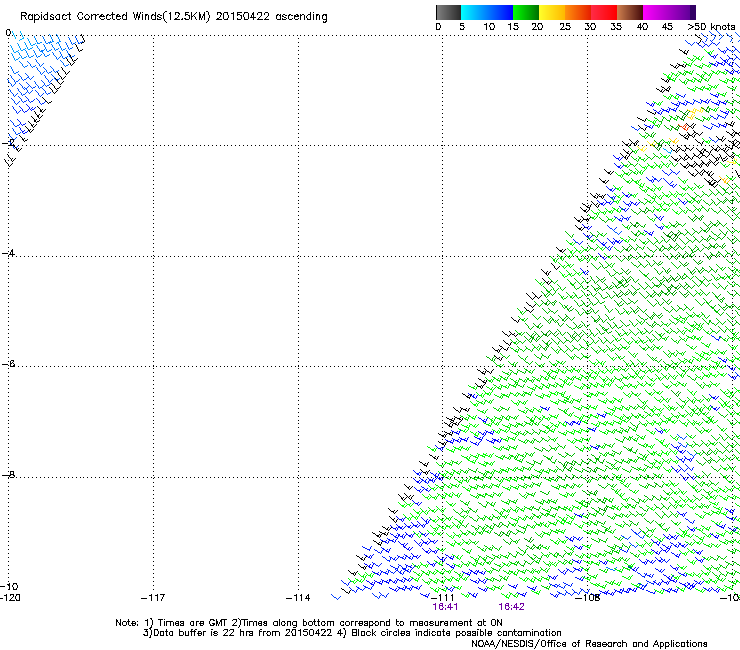Click the -117 longitude axis label

coord(153,598)
